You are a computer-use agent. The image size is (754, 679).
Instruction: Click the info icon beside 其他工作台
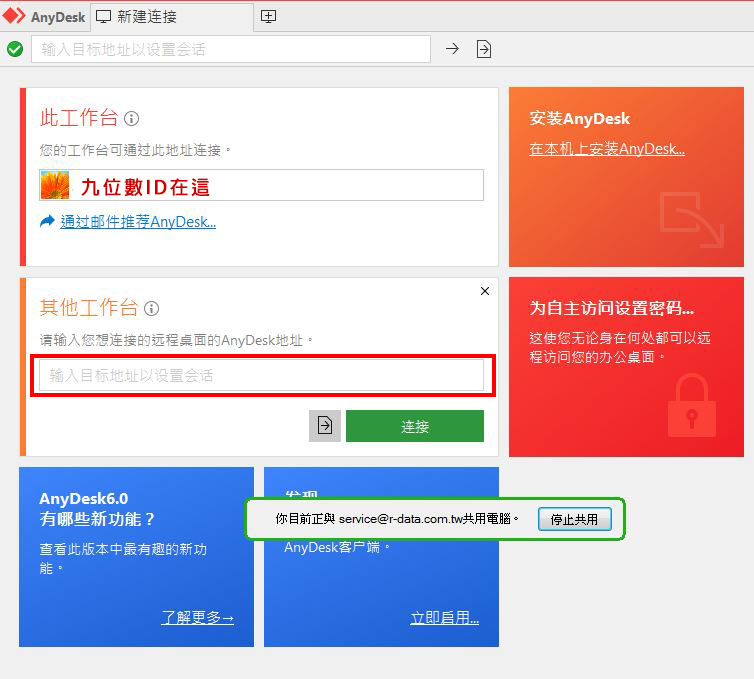(x=151, y=308)
